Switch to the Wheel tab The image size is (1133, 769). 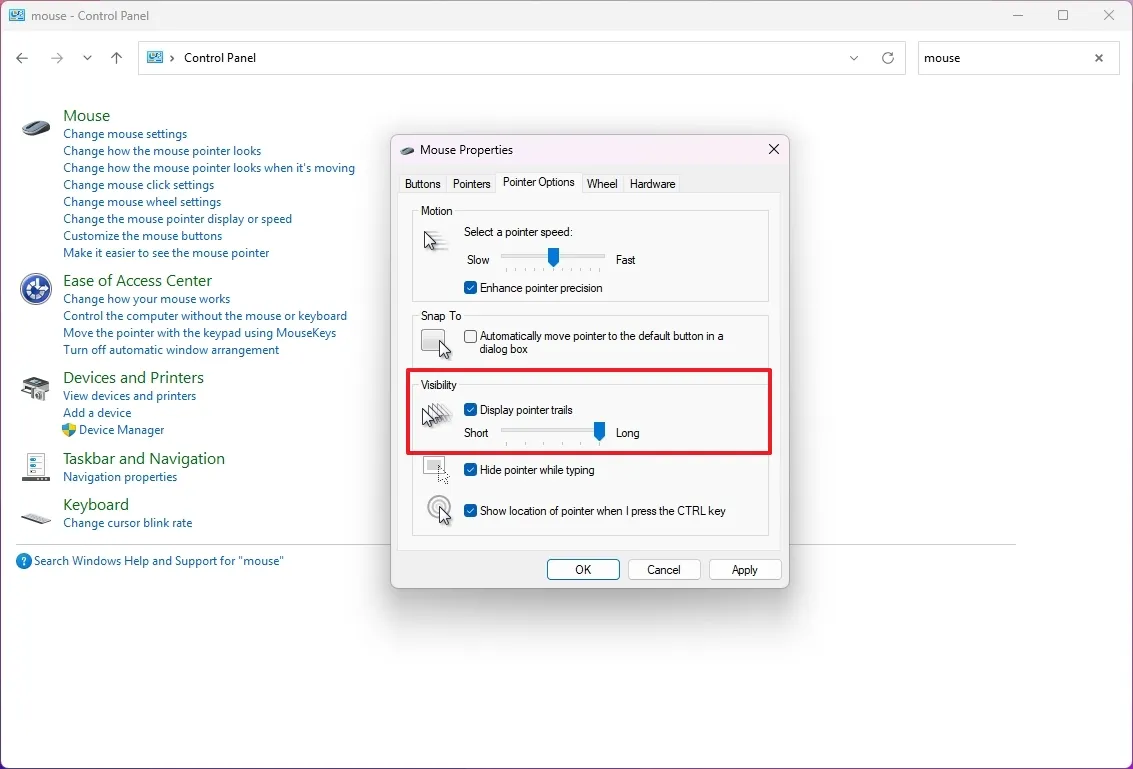coord(602,183)
